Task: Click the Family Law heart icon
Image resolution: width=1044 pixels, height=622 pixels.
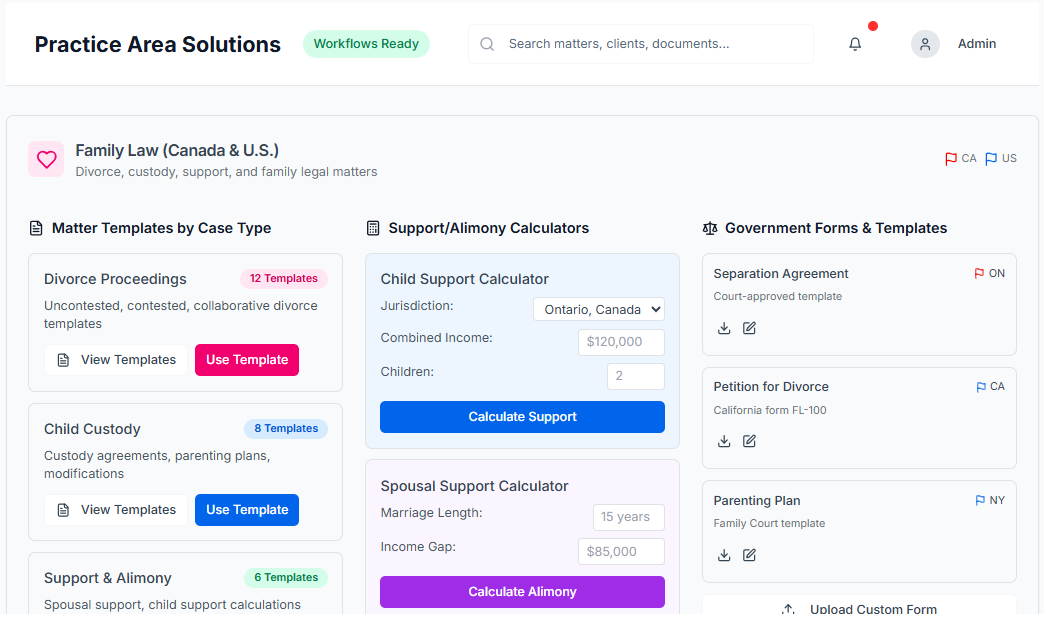Action: point(46,159)
